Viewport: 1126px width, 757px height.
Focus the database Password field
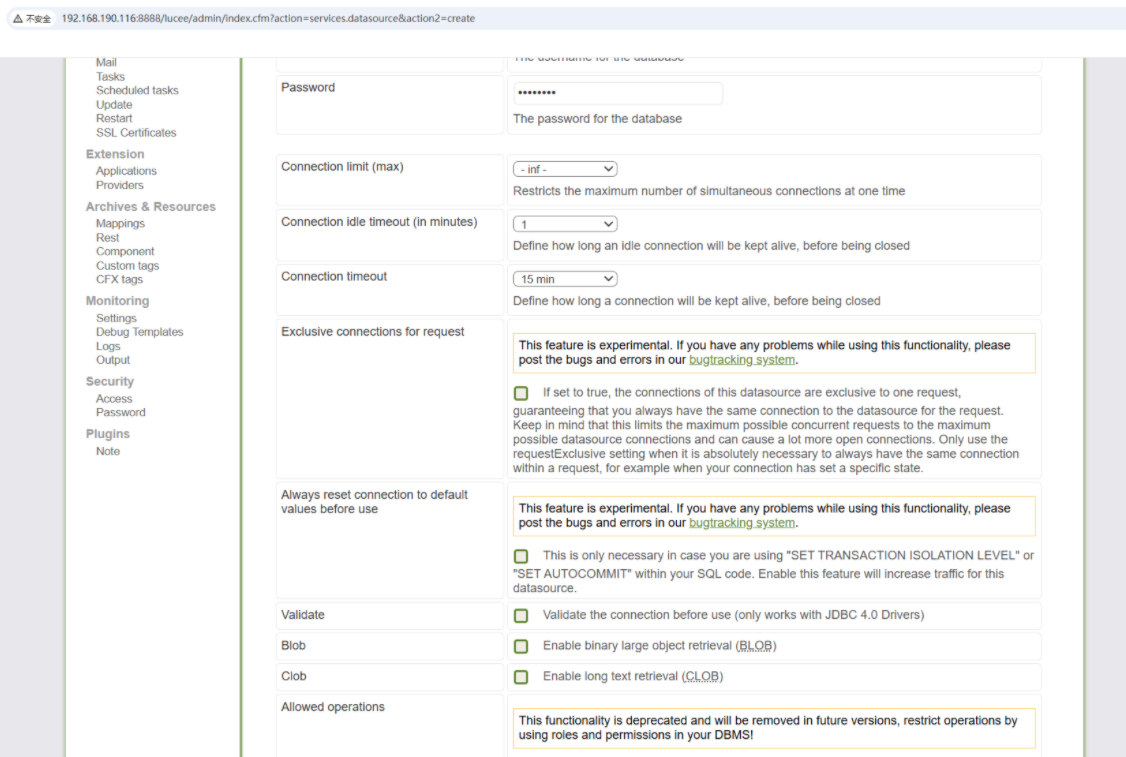tap(617, 93)
